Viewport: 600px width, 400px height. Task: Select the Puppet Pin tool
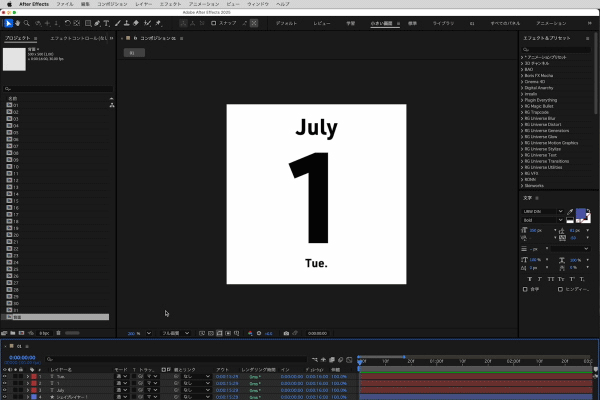158,23
